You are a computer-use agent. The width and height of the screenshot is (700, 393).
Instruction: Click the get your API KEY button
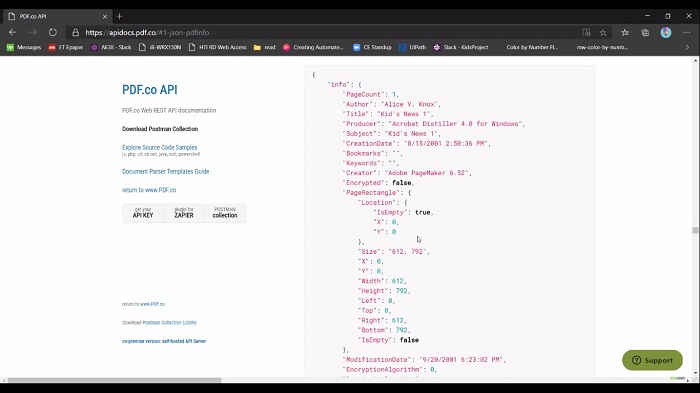143,213
